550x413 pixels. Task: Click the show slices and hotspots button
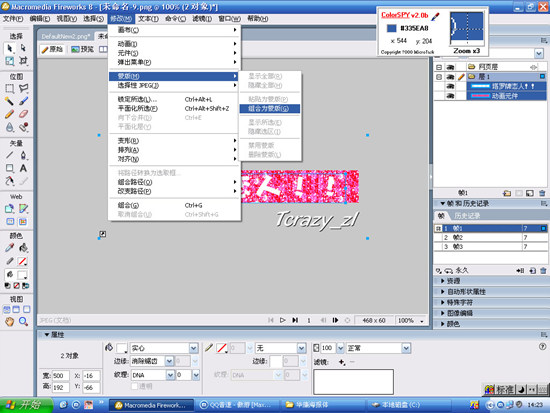(x=23, y=222)
